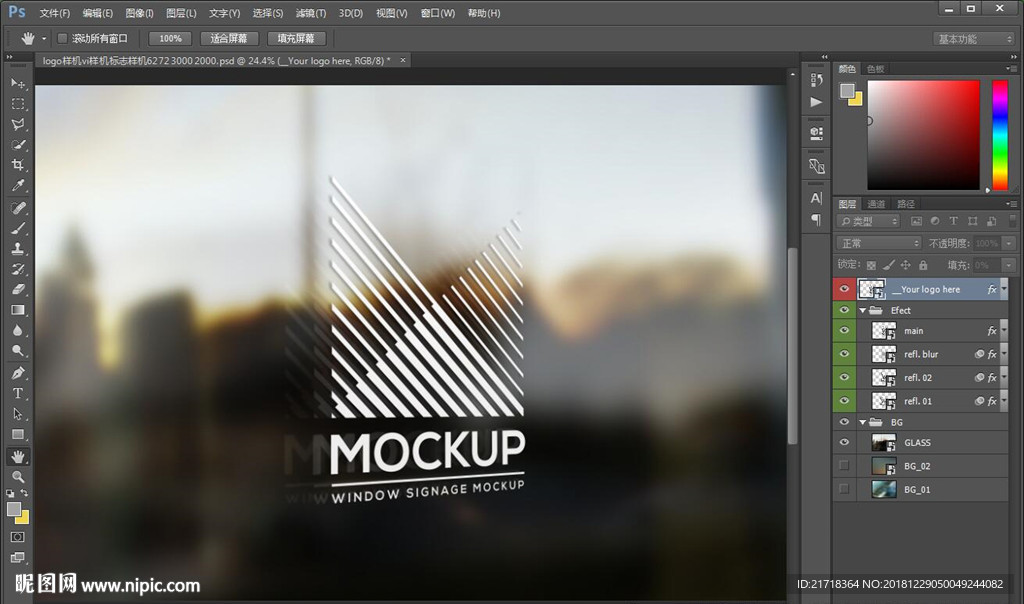
Task: Collapse the BG layer group
Action: [x=863, y=422]
